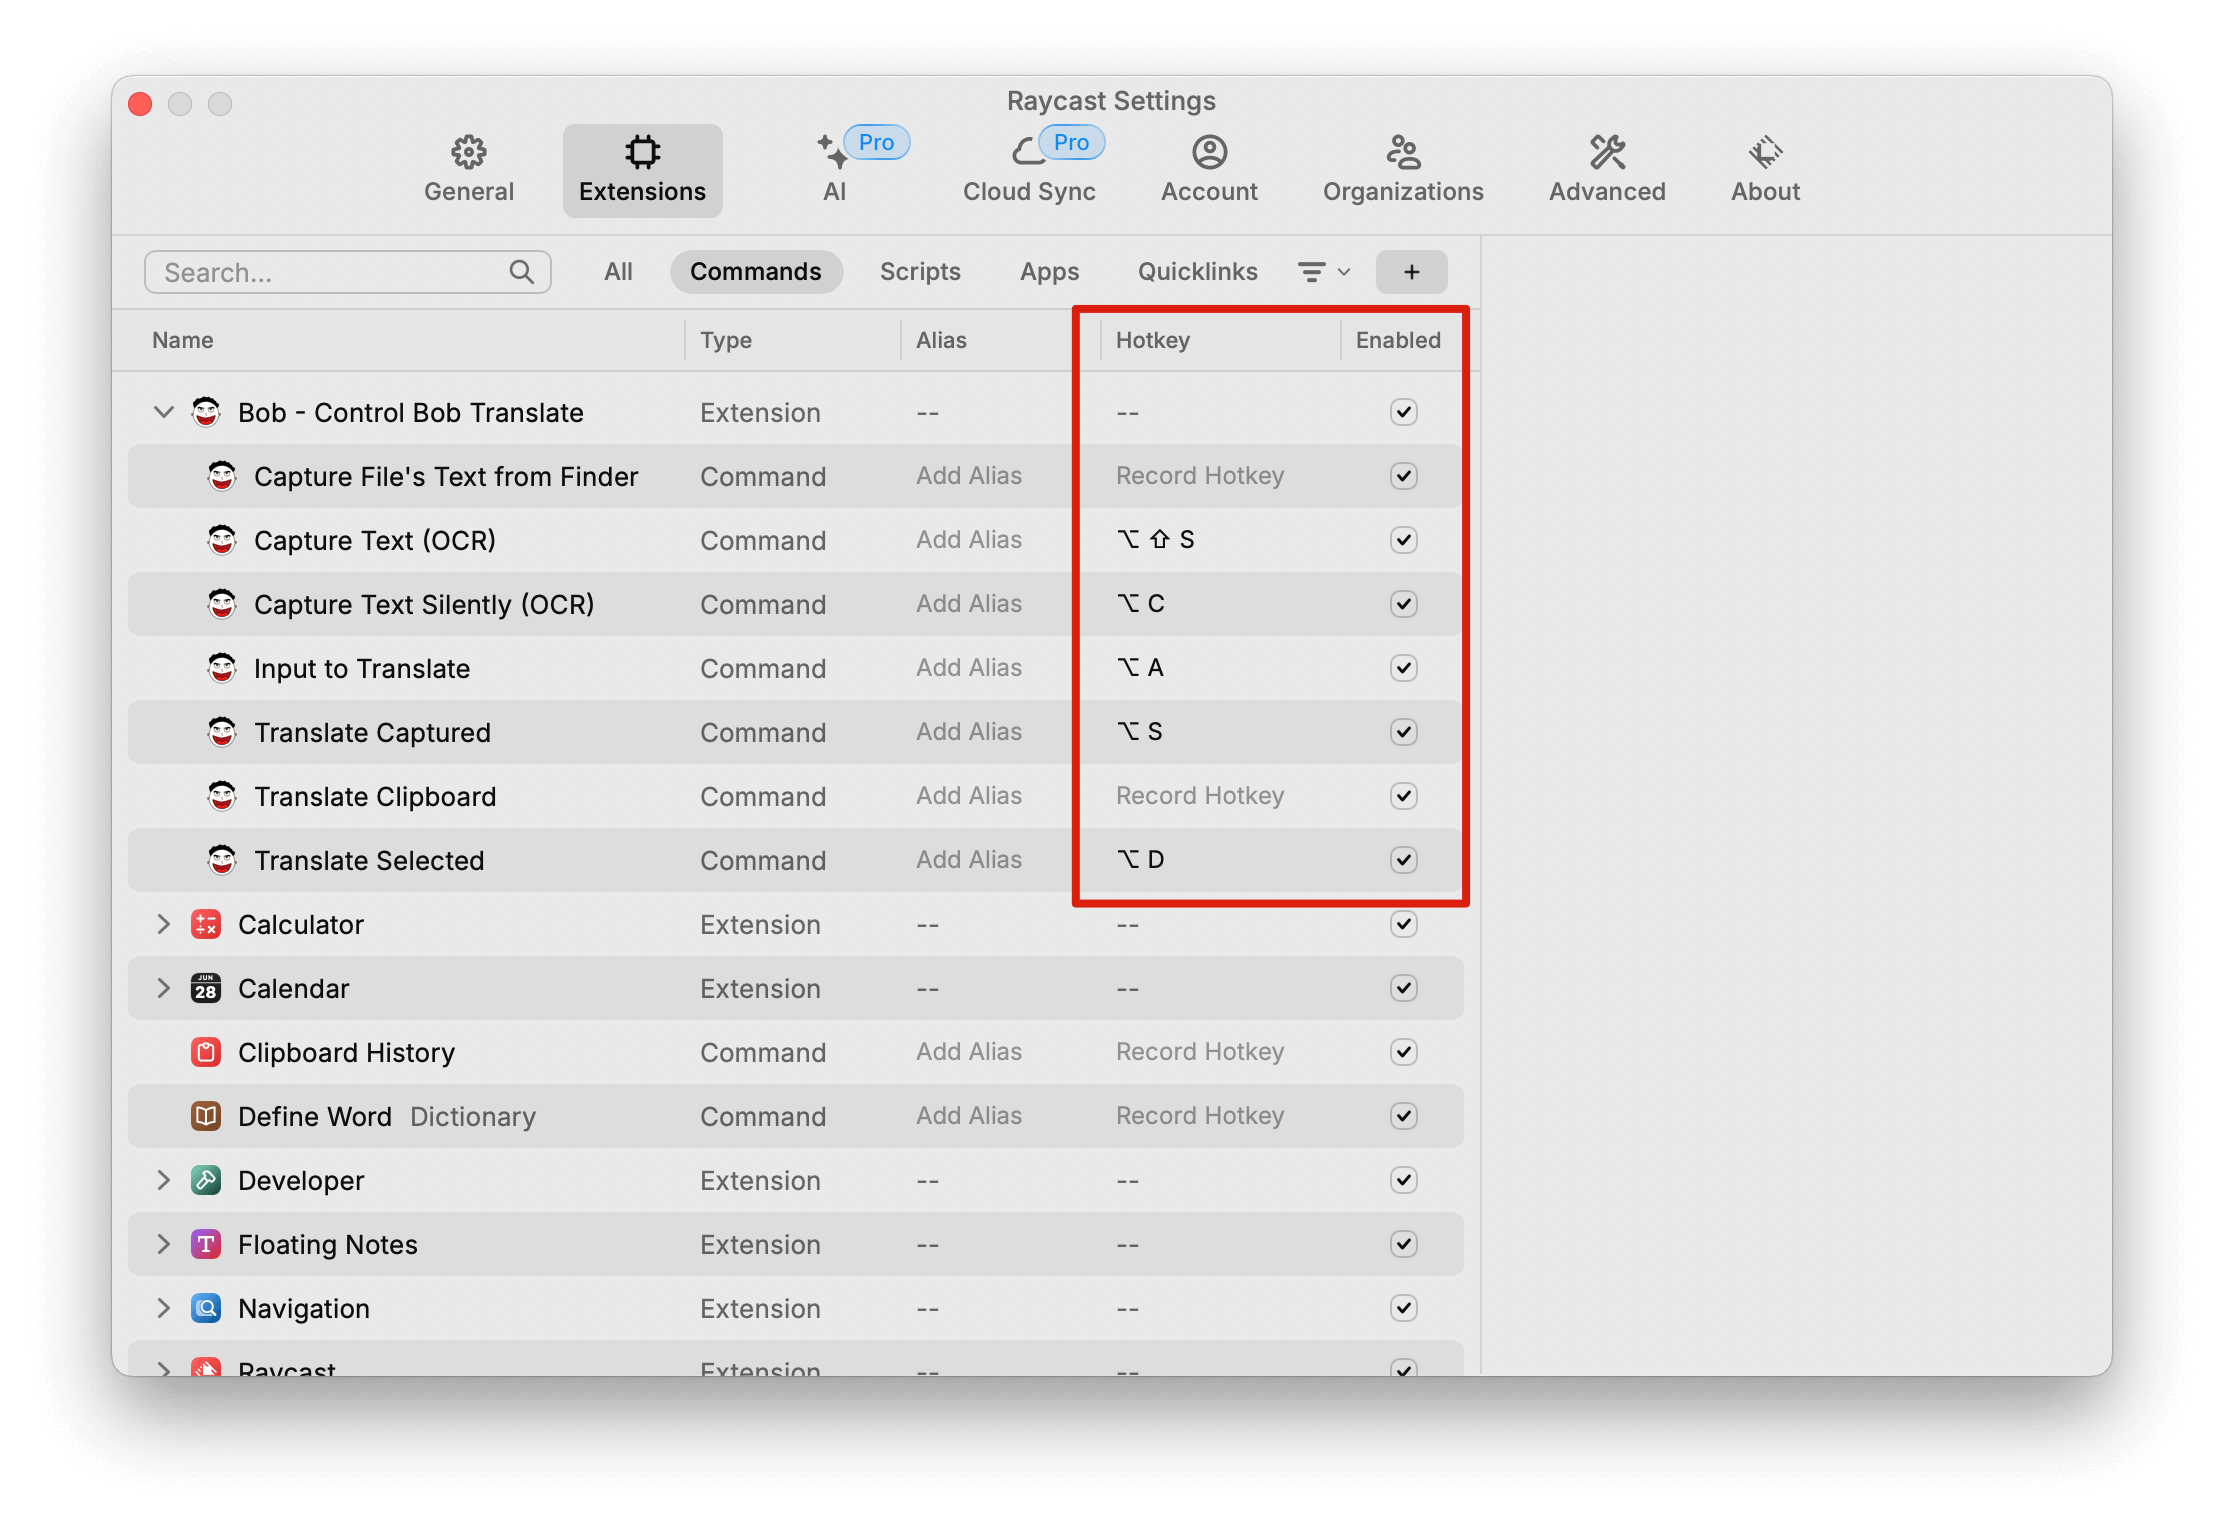This screenshot has height=1524, width=2224.
Task: Click the Developer hammer icon
Action: click(206, 1180)
